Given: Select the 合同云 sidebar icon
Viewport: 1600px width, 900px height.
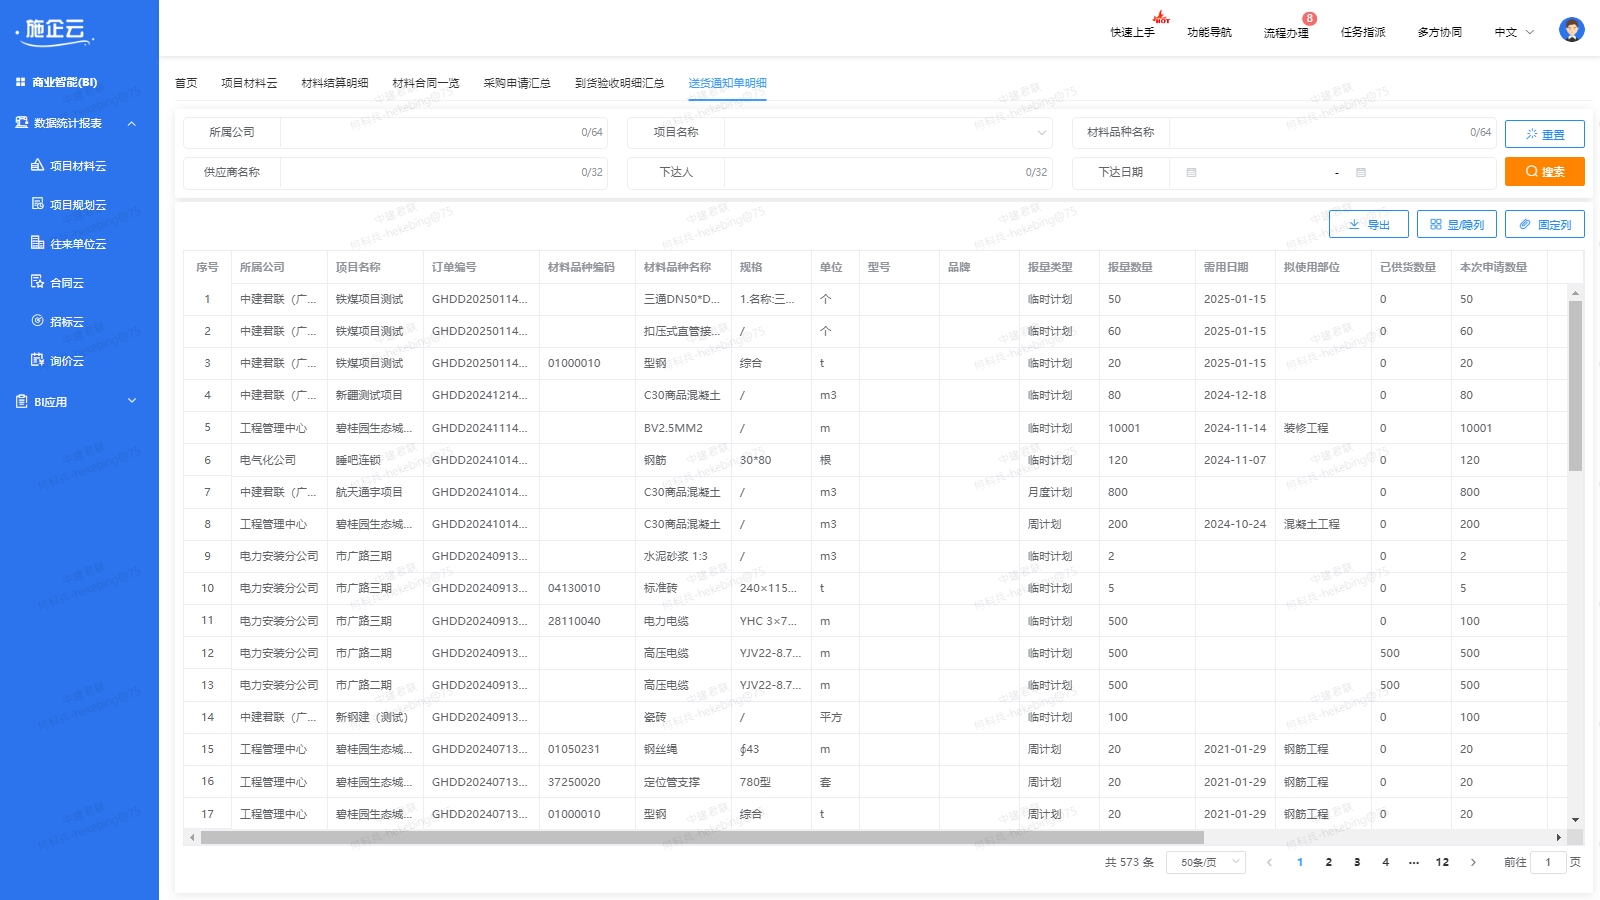Looking at the screenshot, I should pos(37,282).
